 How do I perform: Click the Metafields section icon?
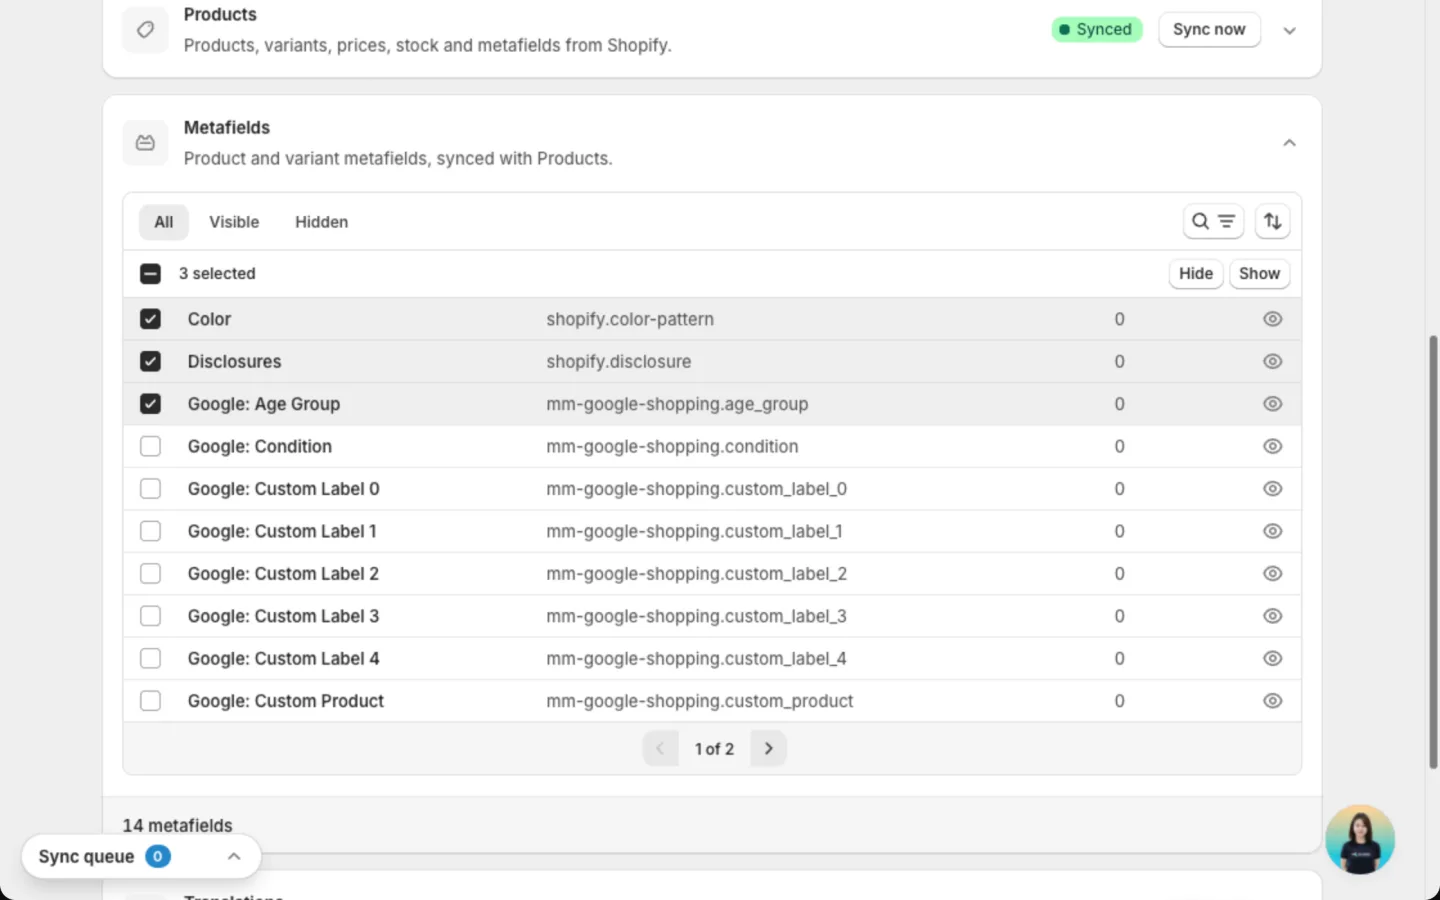coord(145,143)
